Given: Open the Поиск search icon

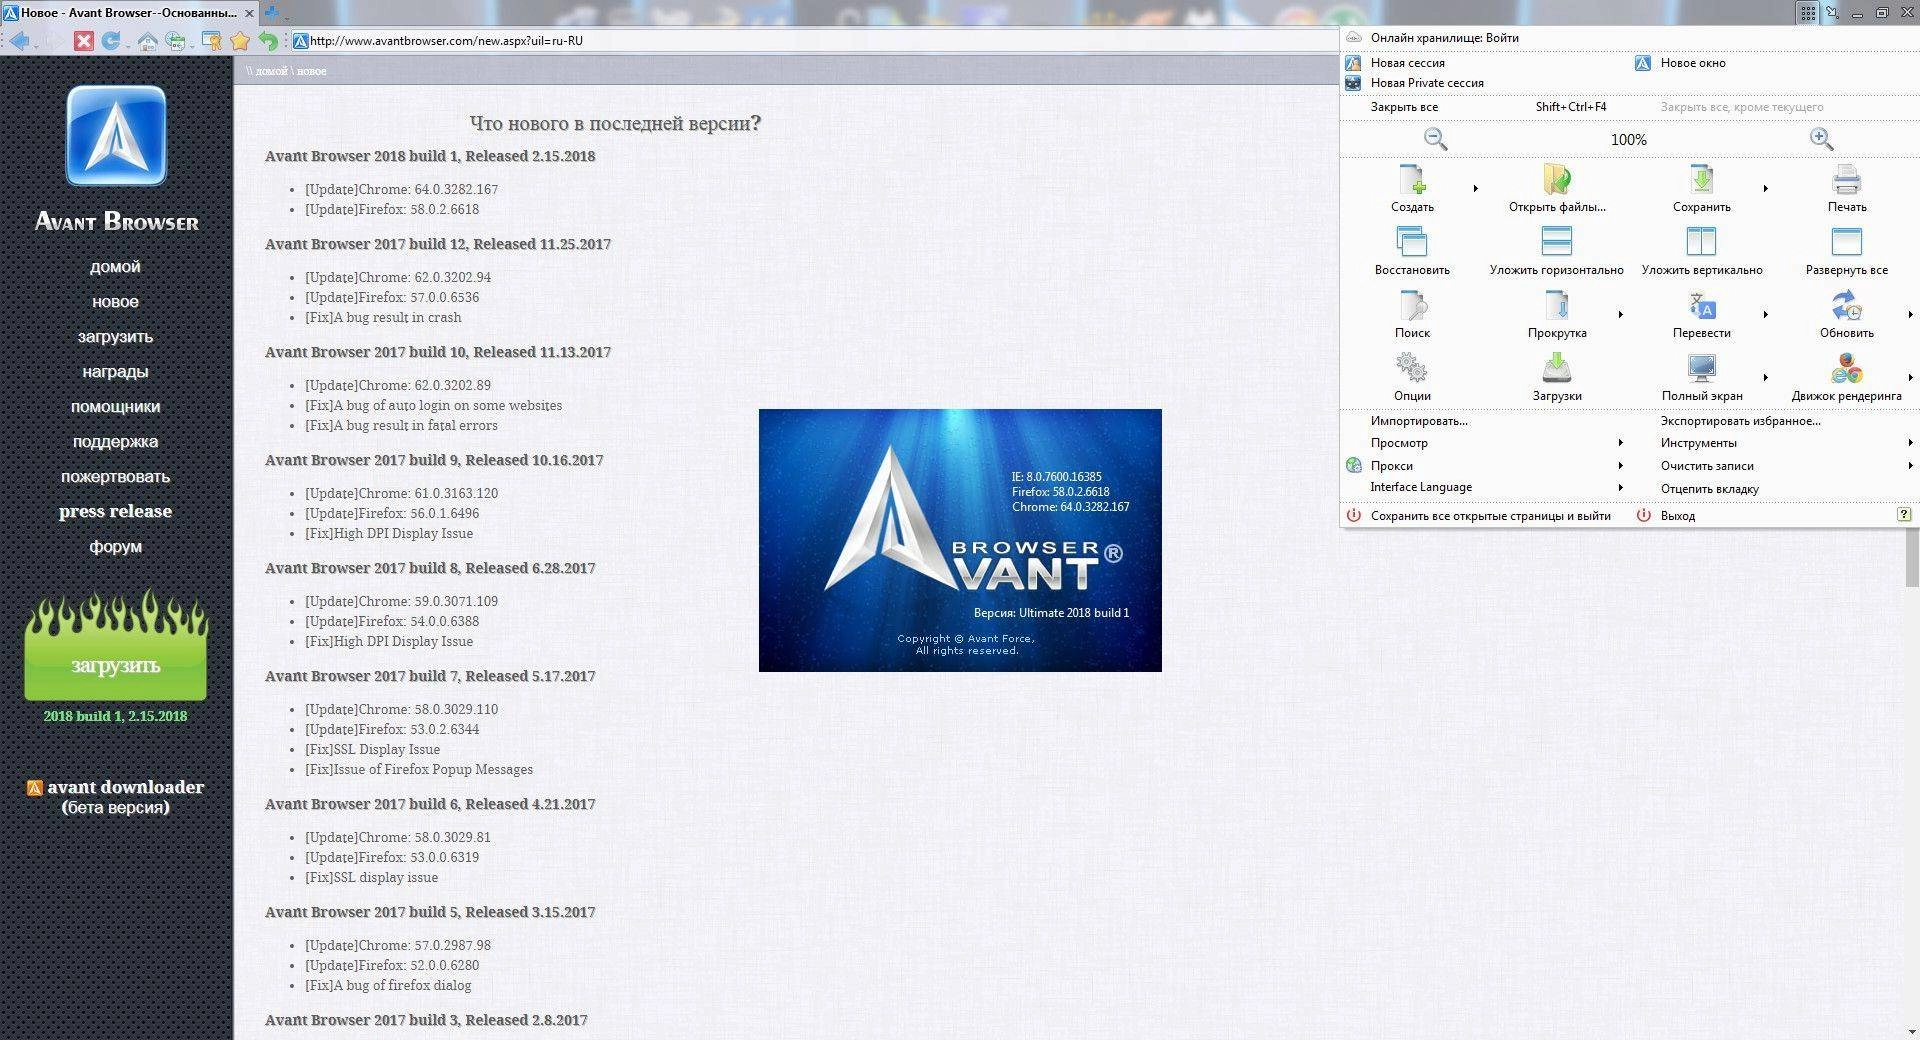Looking at the screenshot, I should pos(1412,305).
